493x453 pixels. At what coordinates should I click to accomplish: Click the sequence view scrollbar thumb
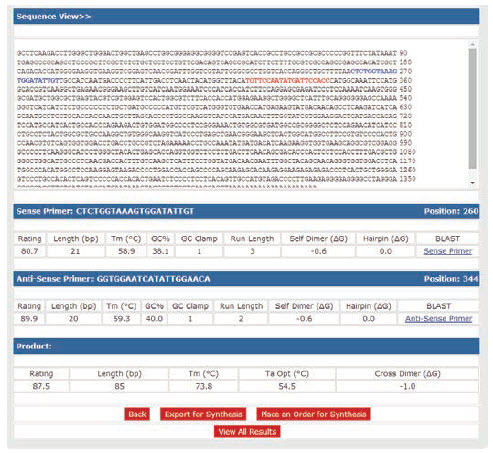point(472,109)
